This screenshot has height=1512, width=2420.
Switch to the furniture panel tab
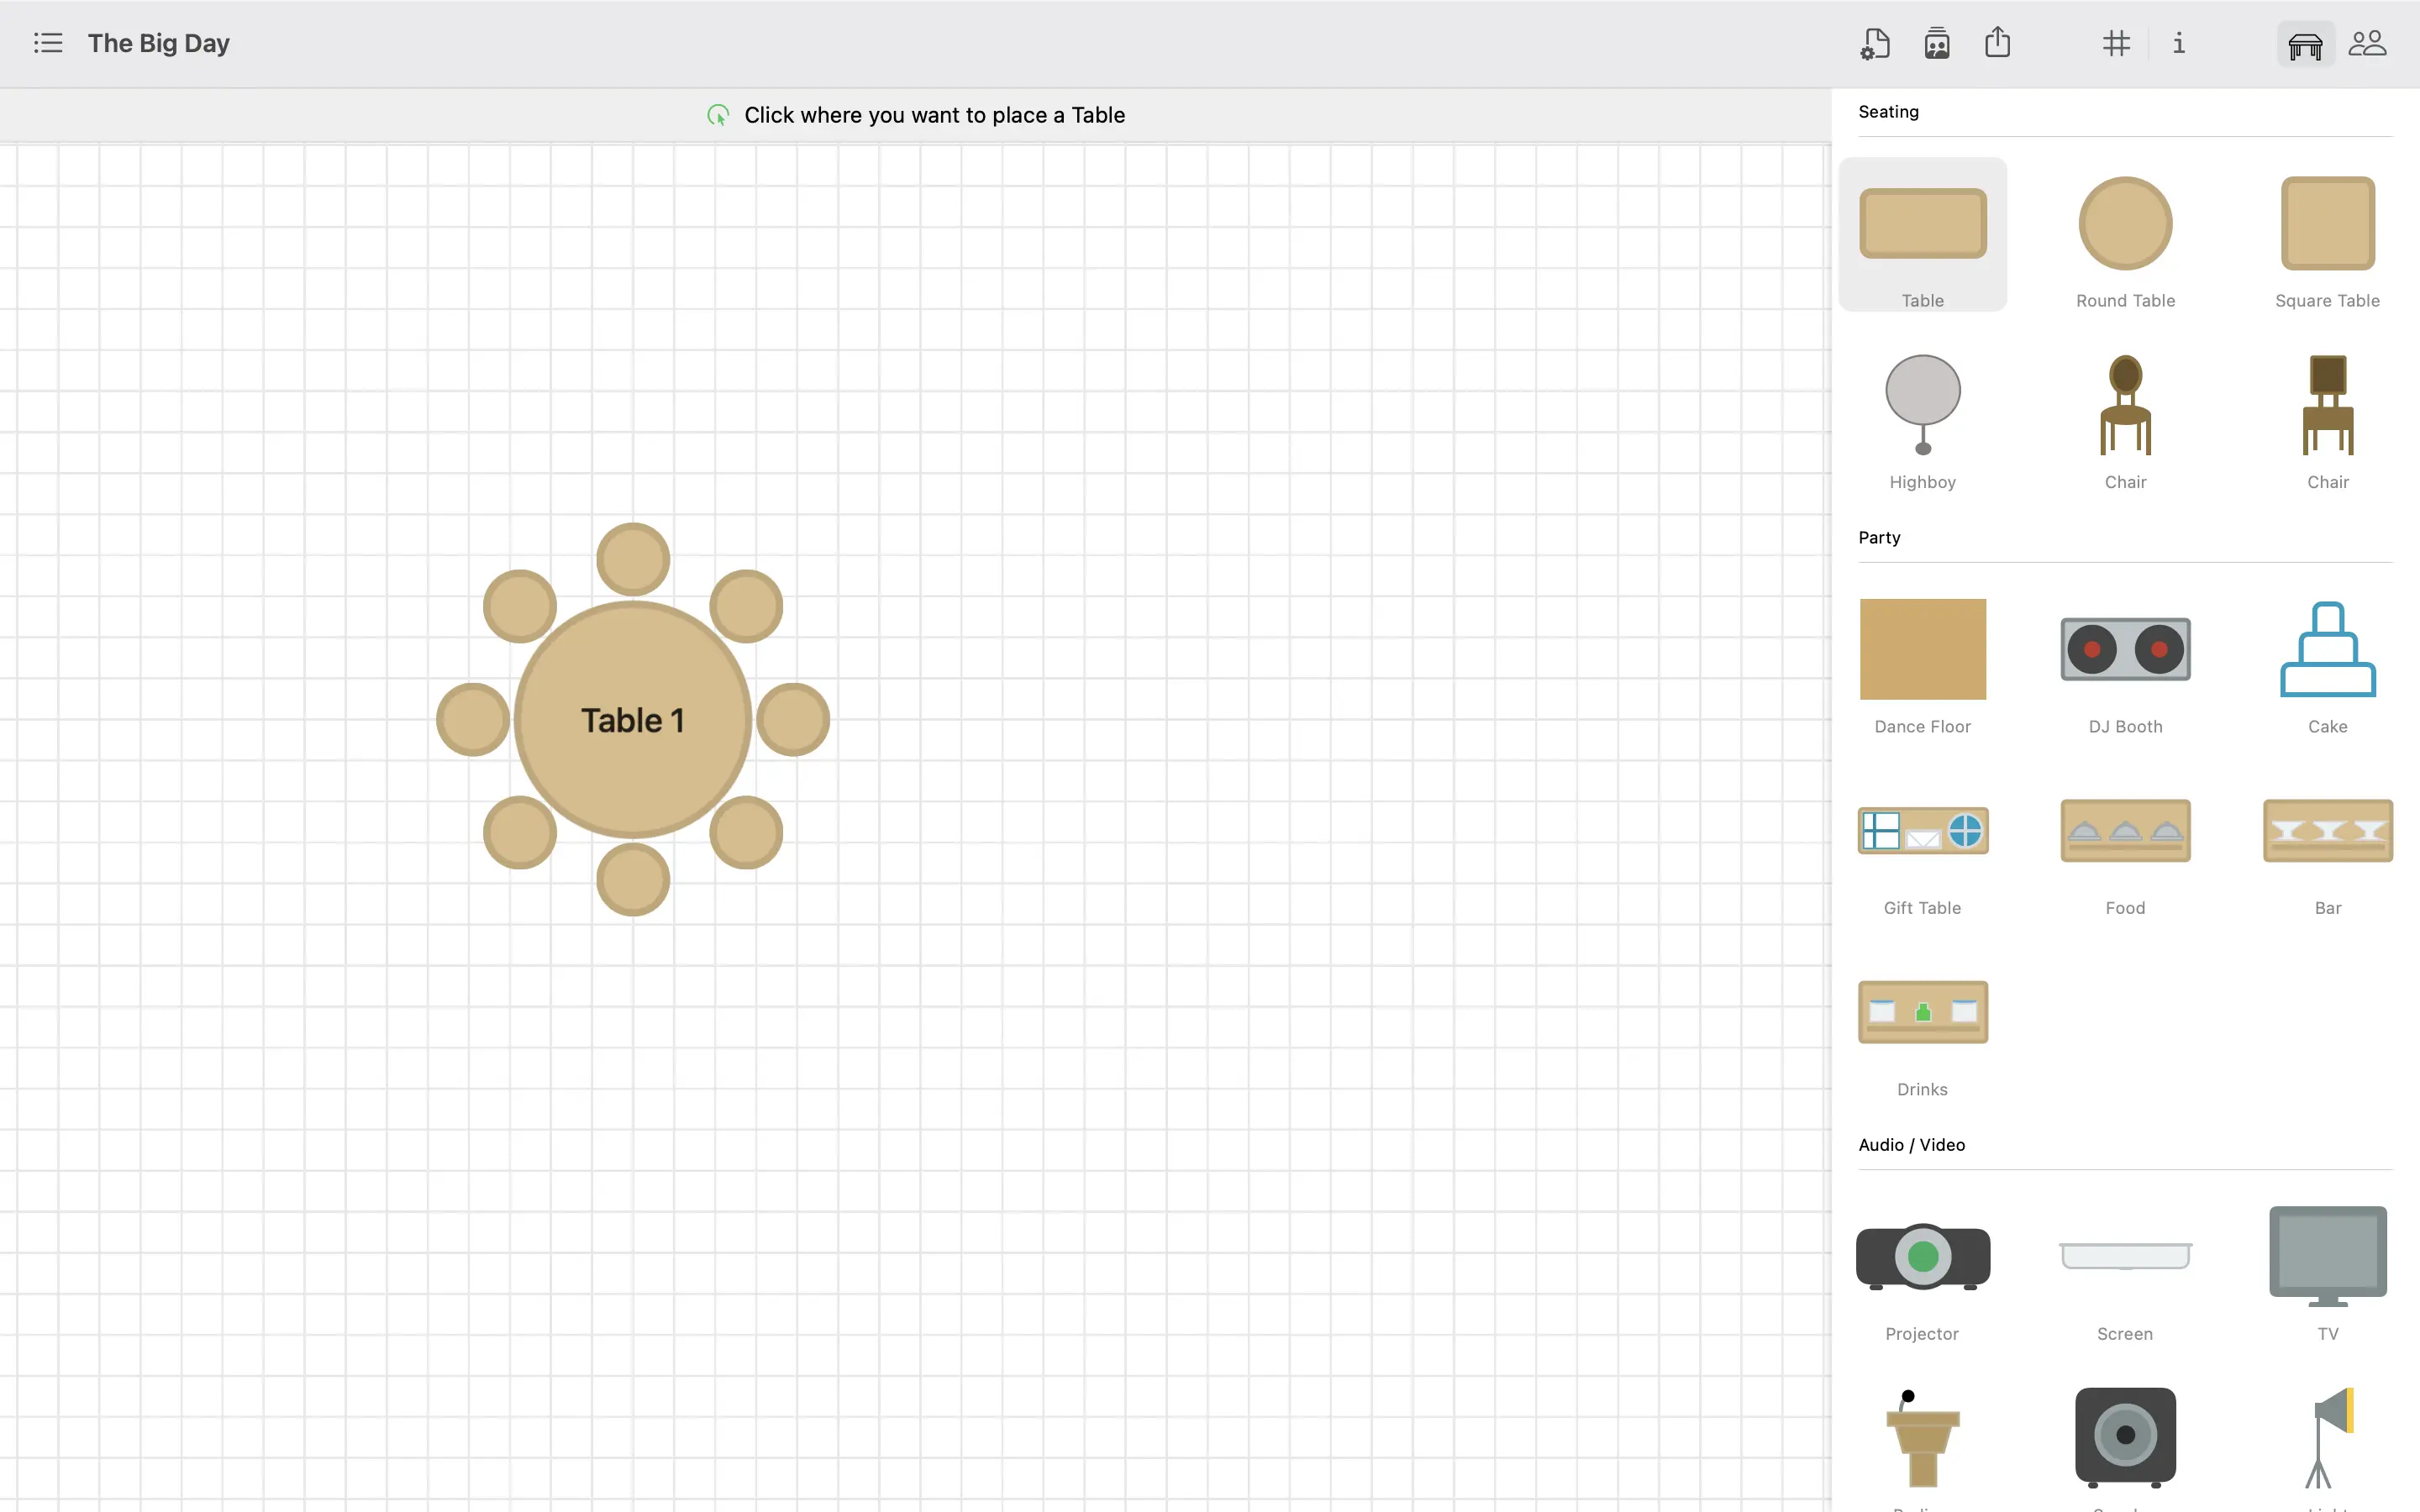click(x=2305, y=44)
